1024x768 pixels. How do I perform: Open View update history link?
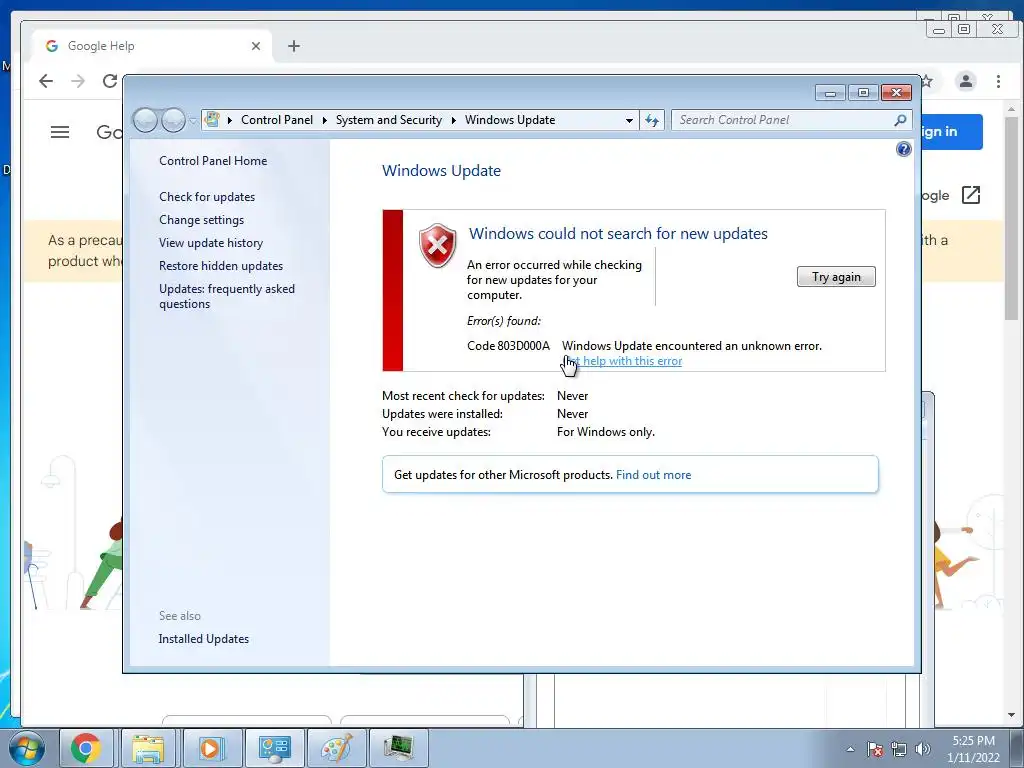click(x=211, y=243)
